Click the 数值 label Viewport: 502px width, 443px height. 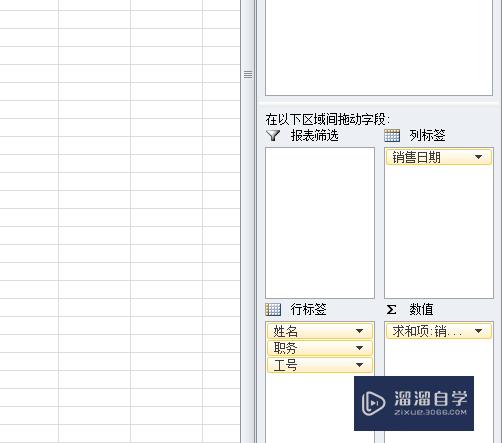421,310
